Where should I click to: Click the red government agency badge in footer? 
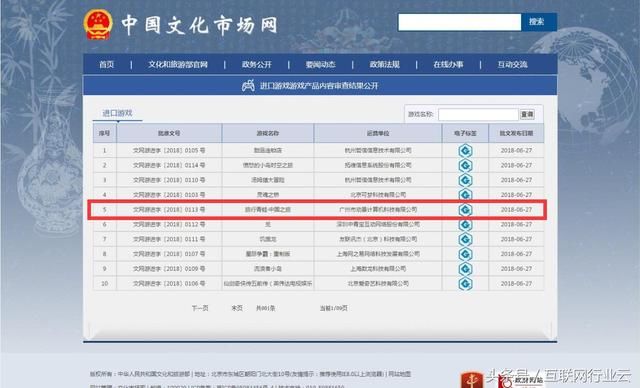(472, 380)
